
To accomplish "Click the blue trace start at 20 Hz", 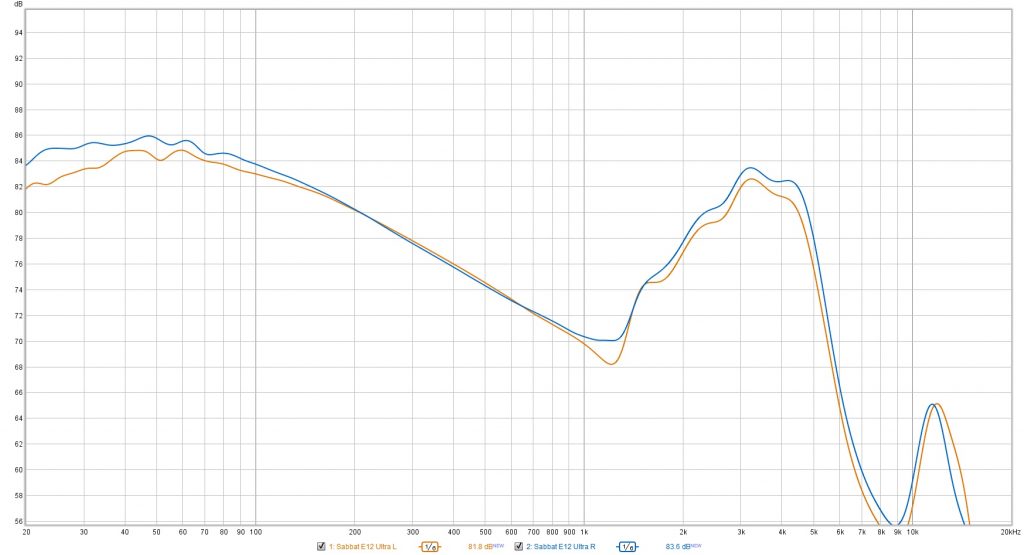I will [x=27, y=165].
